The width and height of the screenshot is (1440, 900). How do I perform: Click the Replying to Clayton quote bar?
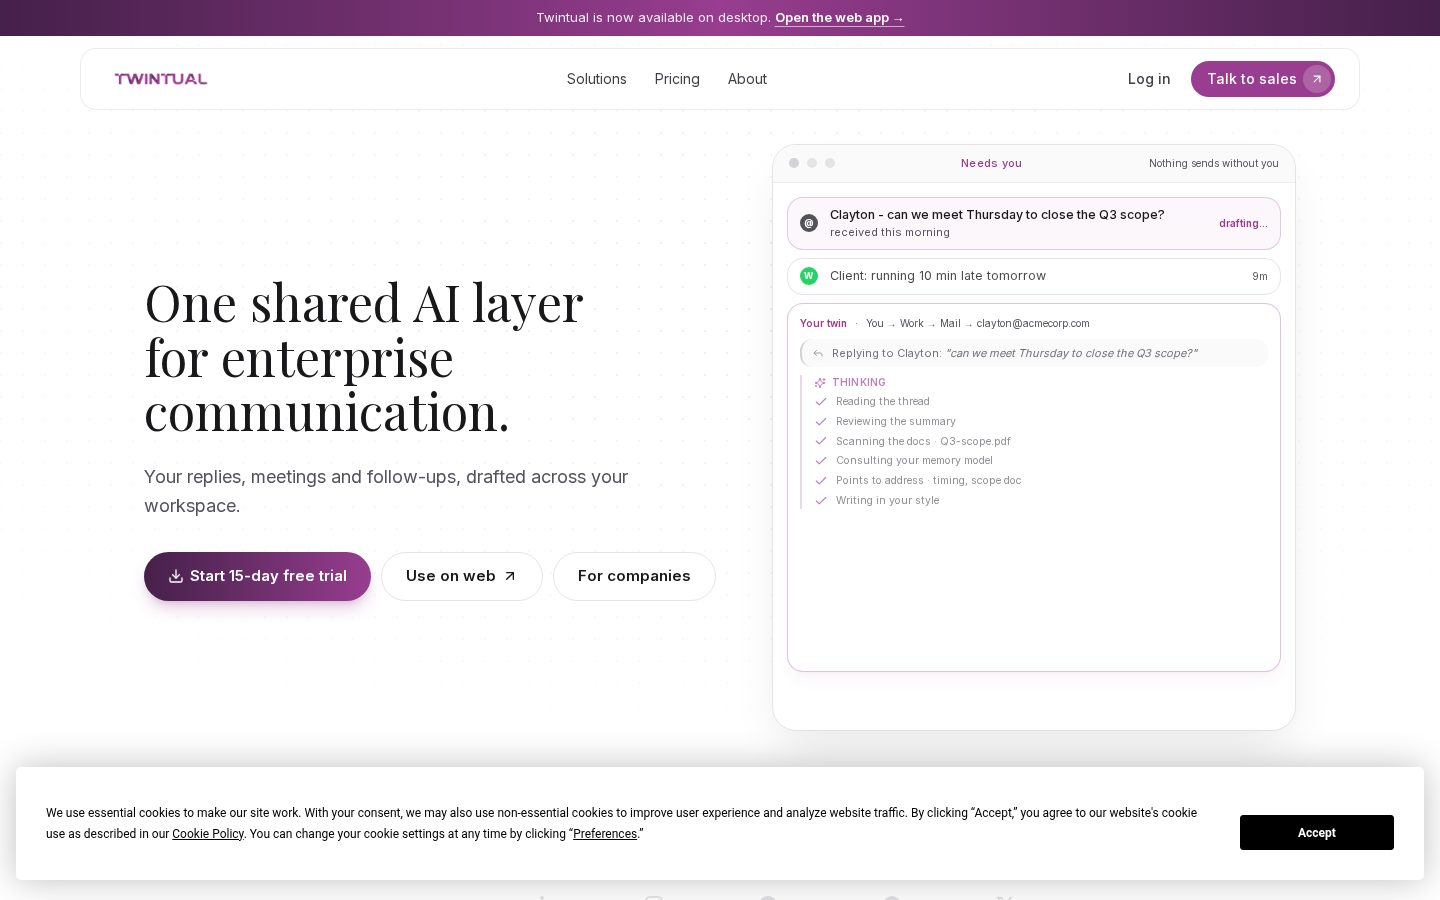click(x=1034, y=353)
